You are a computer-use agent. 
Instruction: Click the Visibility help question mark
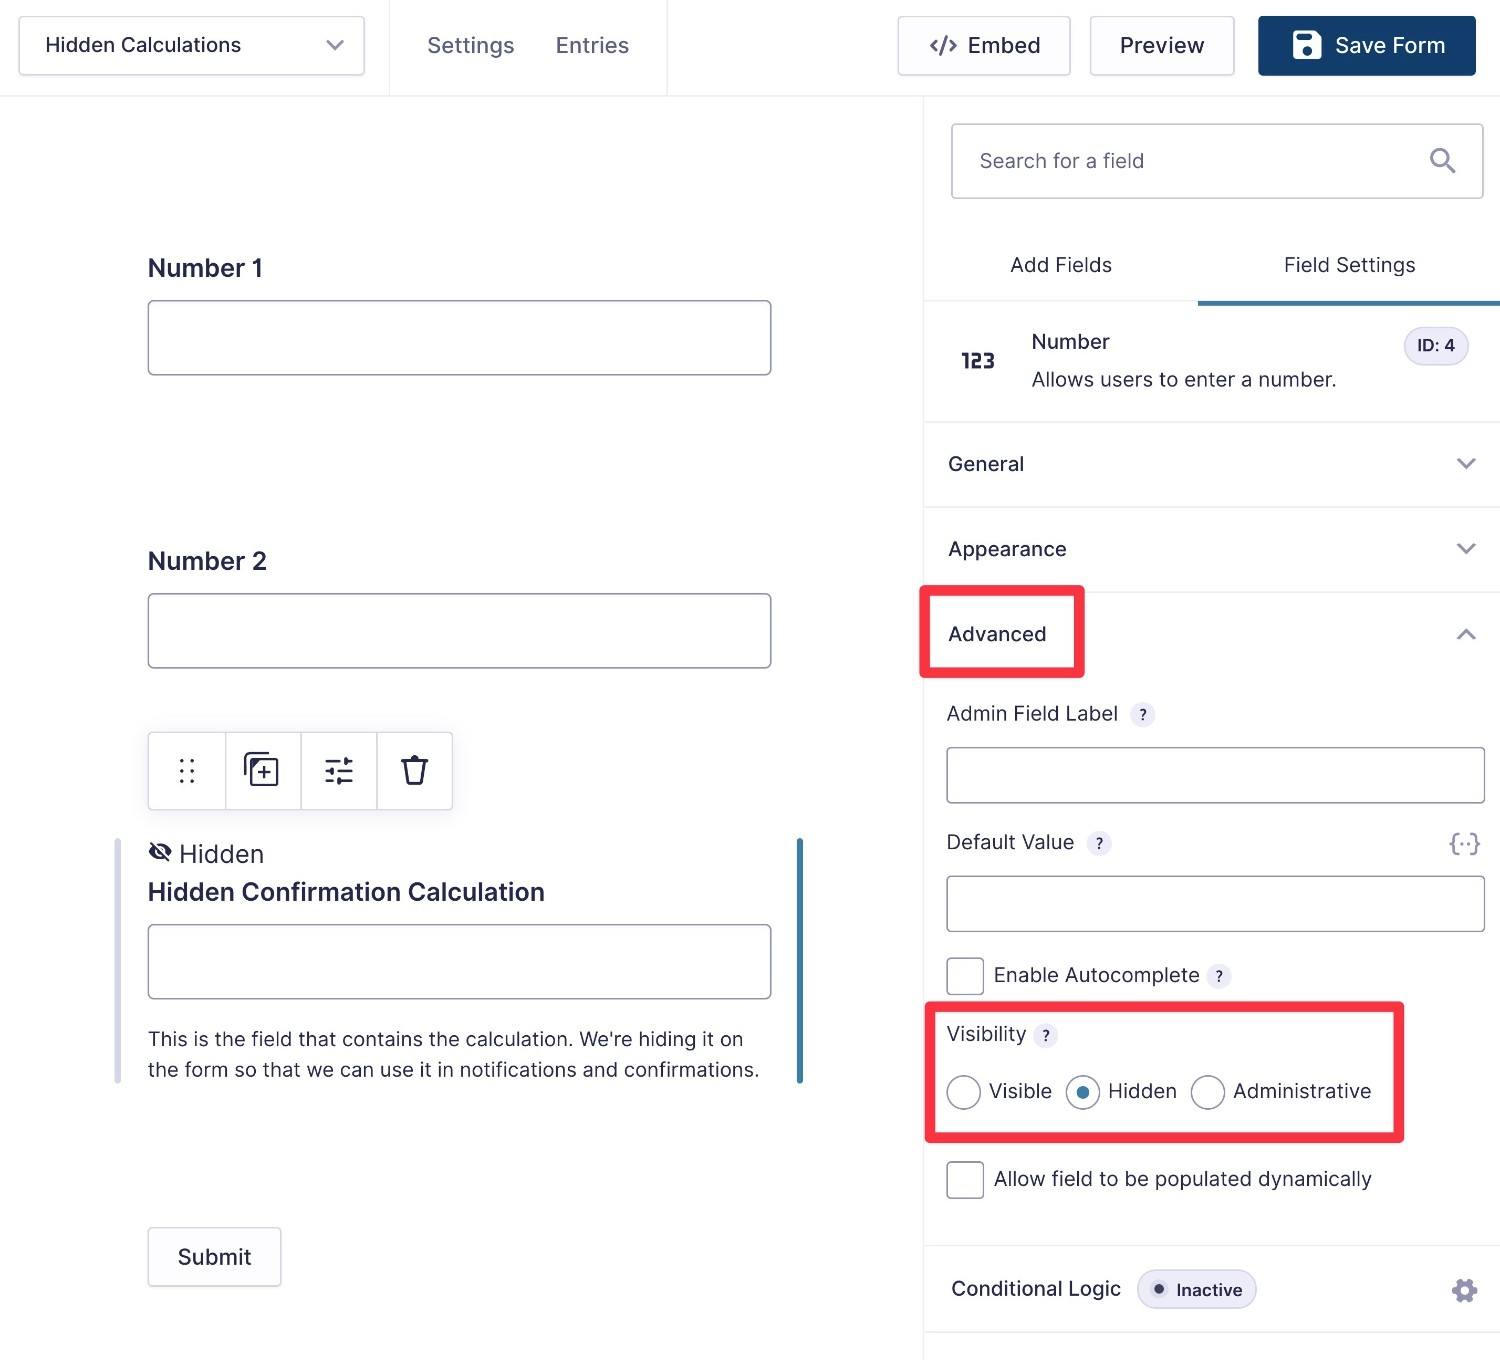(x=1046, y=1036)
